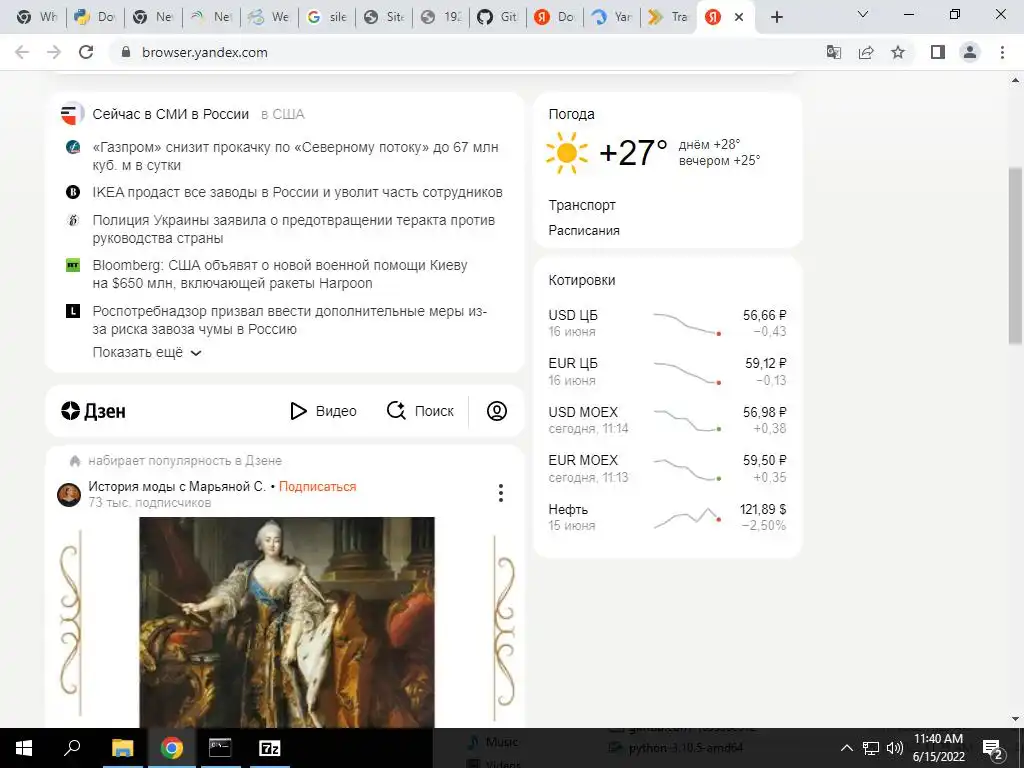Click the scrollbar up arrow
Screen dimensions: 1024x768
(1016, 80)
